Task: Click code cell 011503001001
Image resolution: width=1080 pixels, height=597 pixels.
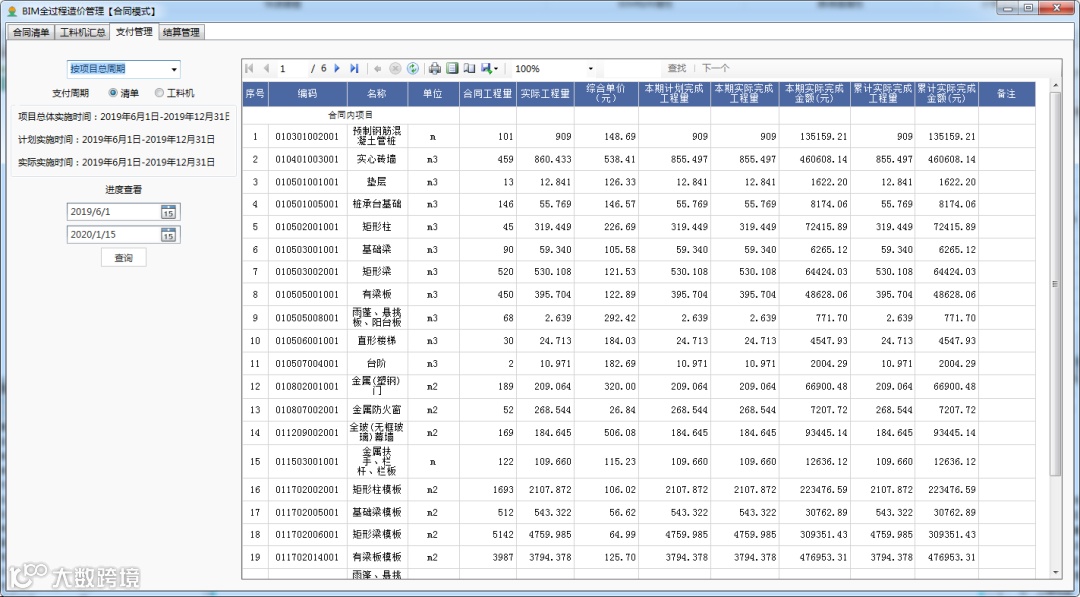Action: pyautogui.click(x=307, y=461)
